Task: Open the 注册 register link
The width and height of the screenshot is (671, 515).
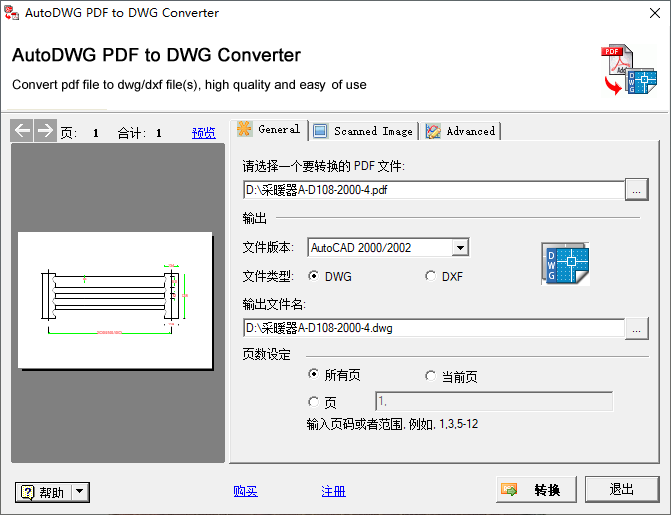Action: coord(333,491)
